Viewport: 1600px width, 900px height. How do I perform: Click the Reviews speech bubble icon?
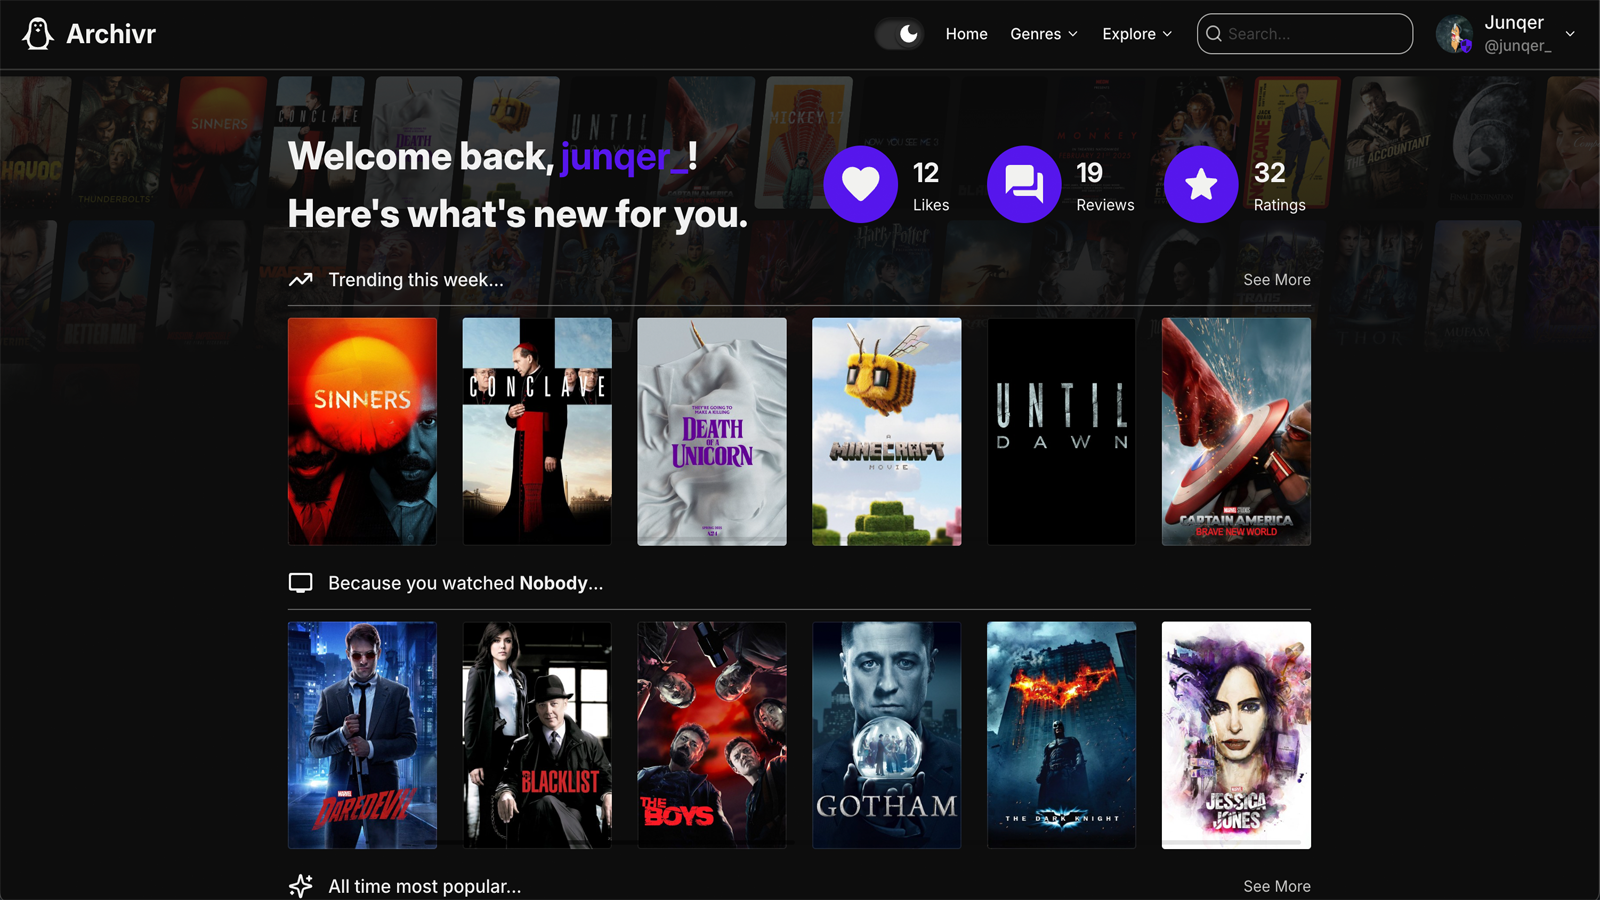point(1024,184)
